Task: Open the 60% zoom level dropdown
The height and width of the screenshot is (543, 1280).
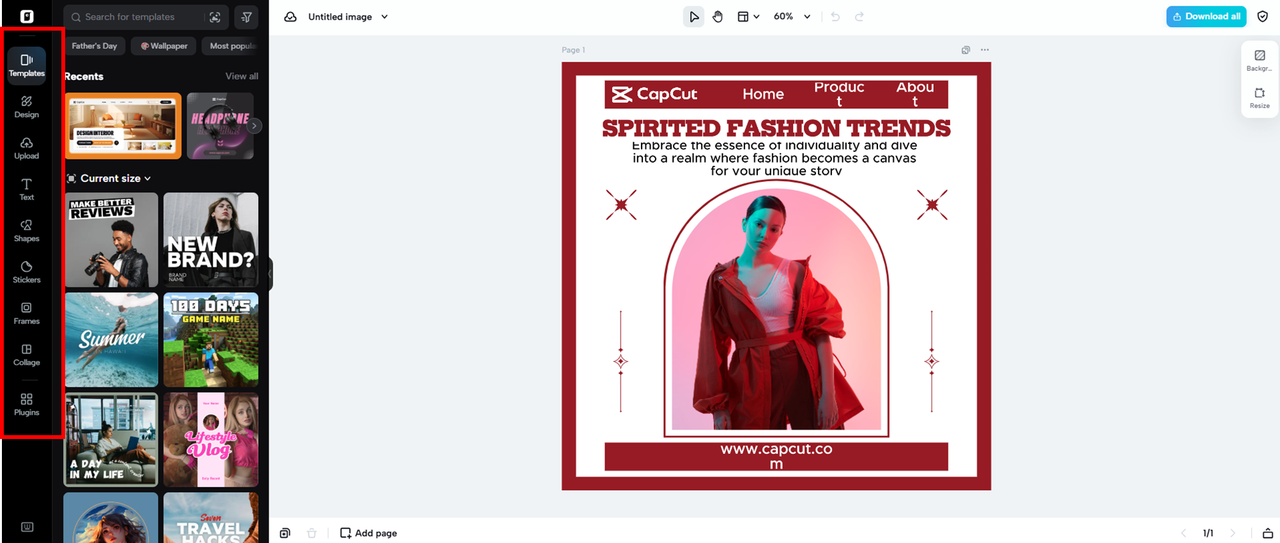Action: click(x=792, y=17)
